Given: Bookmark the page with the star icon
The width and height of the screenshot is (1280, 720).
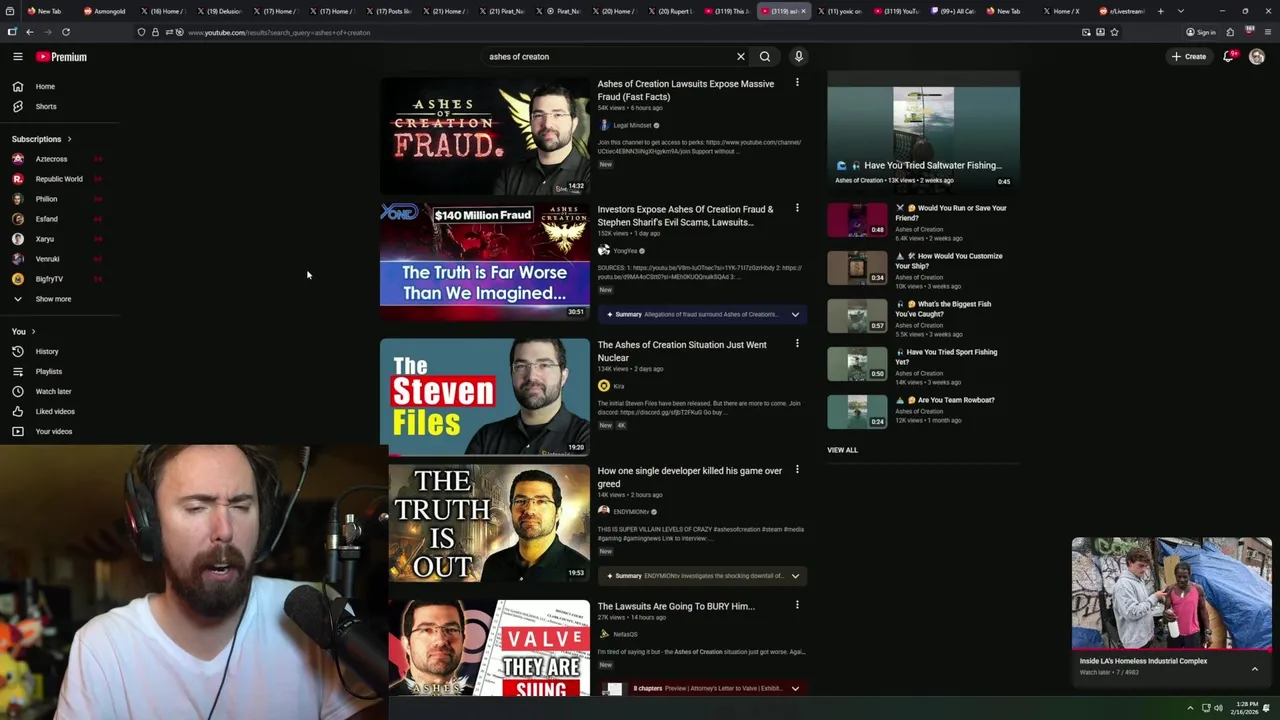Looking at the screenshot, I should pos(1114,32).
